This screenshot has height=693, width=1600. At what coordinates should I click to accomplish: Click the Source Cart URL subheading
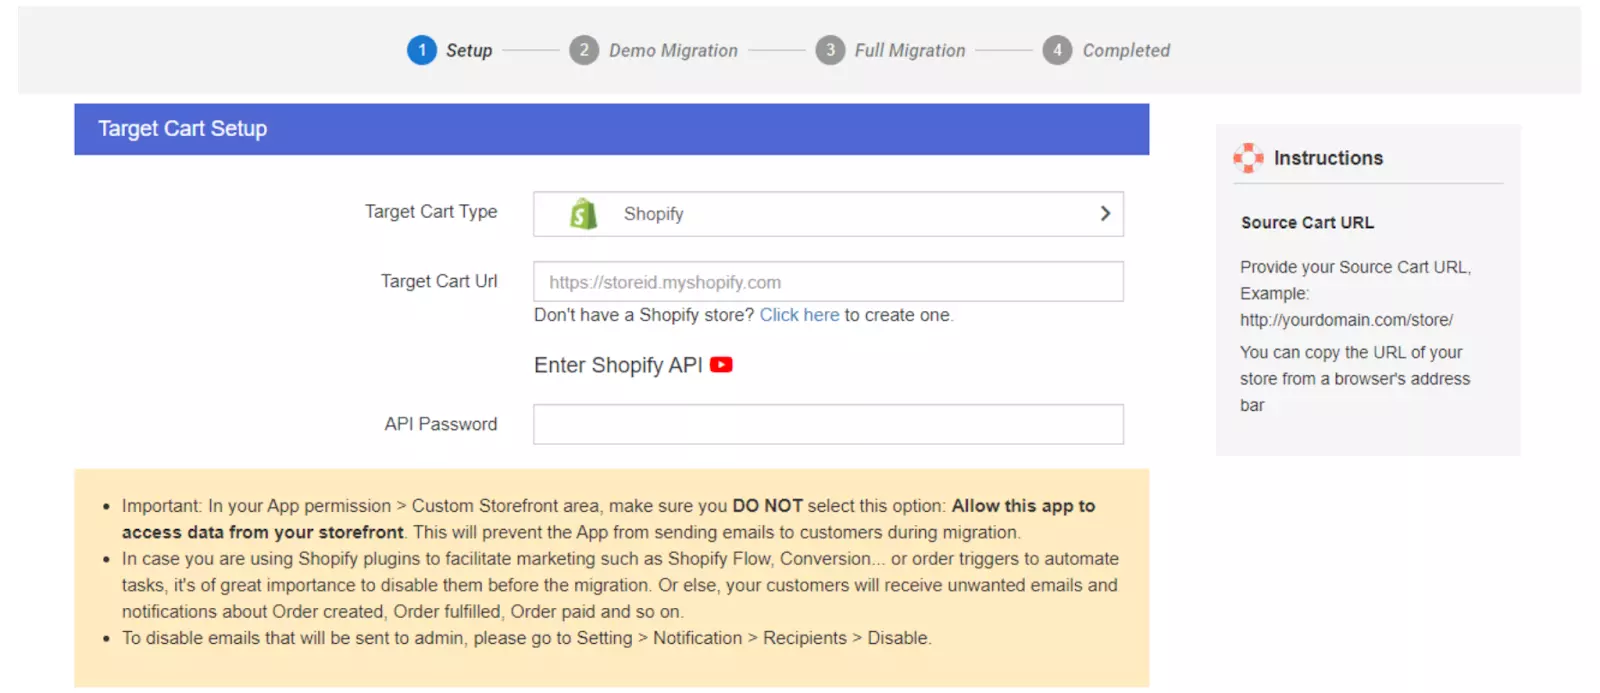1307,223
